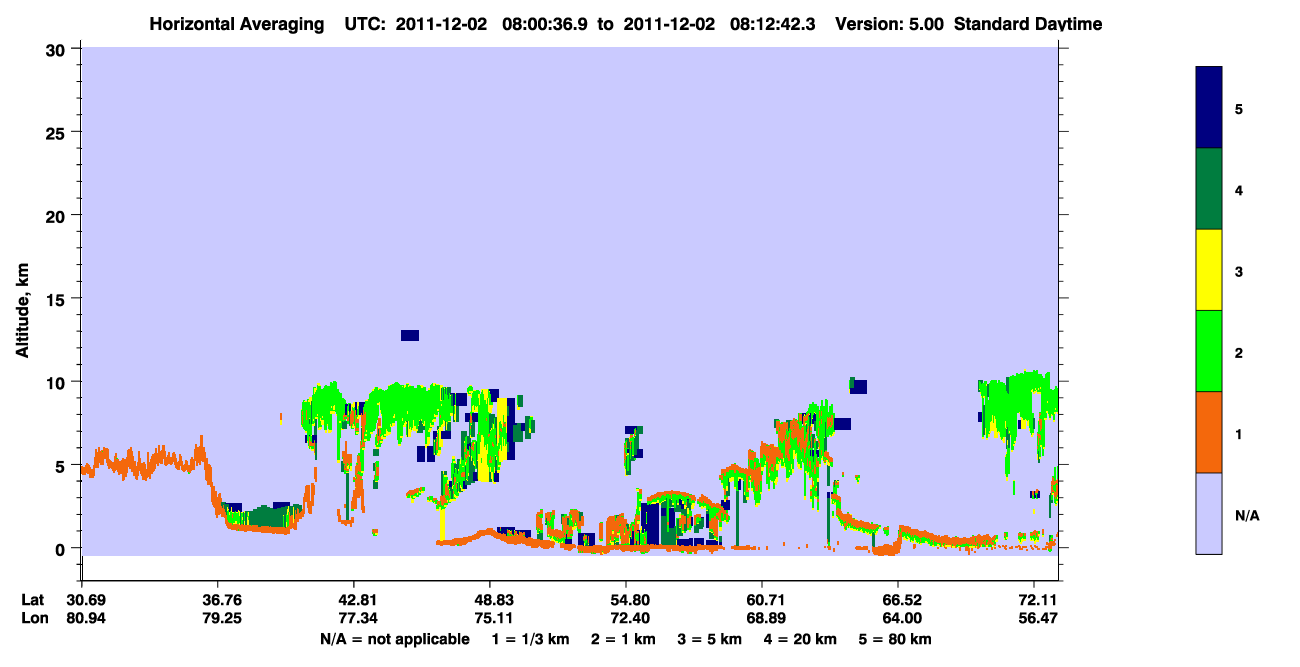Viewport: 1300px width, 667px height.
Task: Click the 'Lat' row label
Action: pos(33,600)
